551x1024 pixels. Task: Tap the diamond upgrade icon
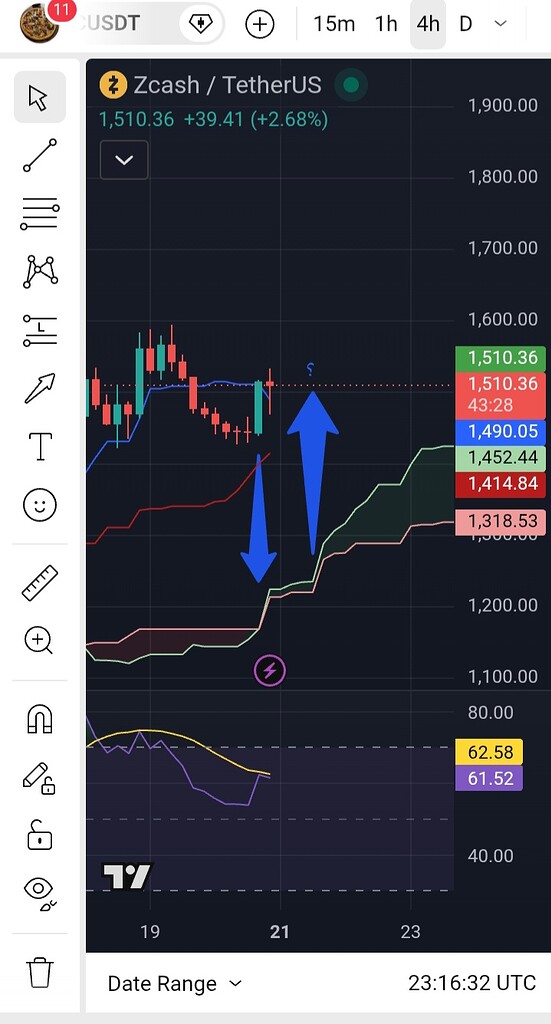pyautogui.click(x=201, y=24)
